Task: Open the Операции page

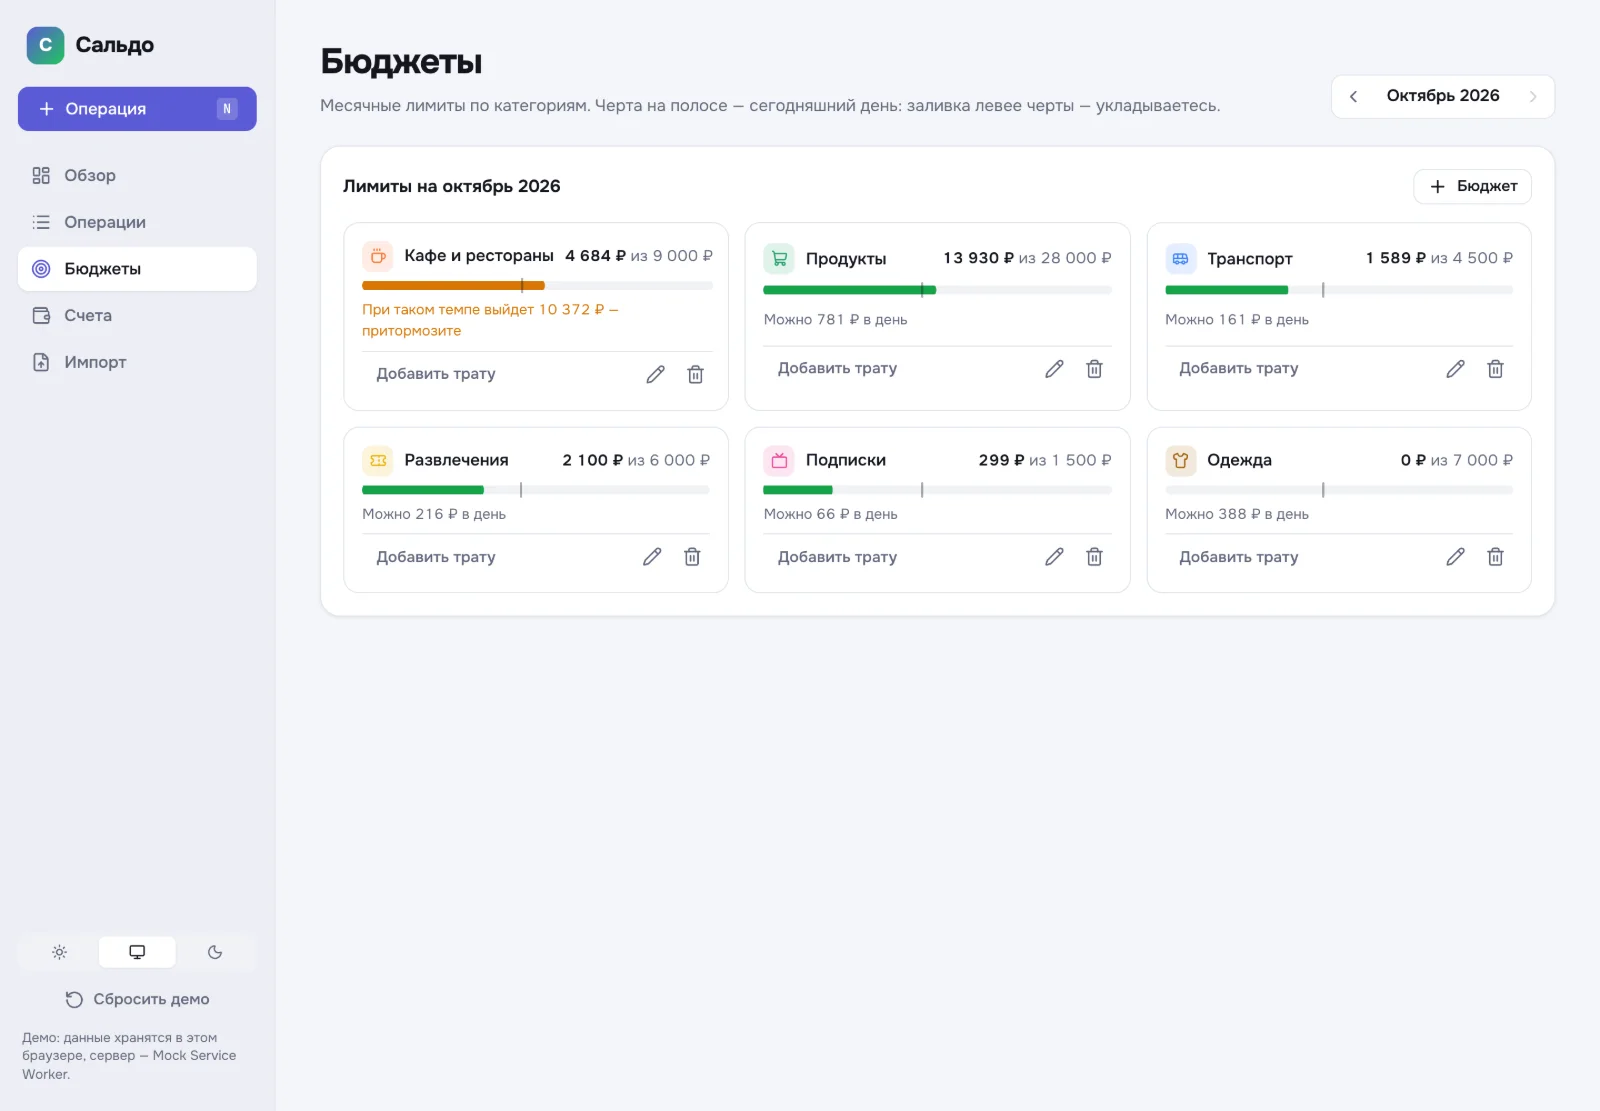Action: tap(137, 222)
